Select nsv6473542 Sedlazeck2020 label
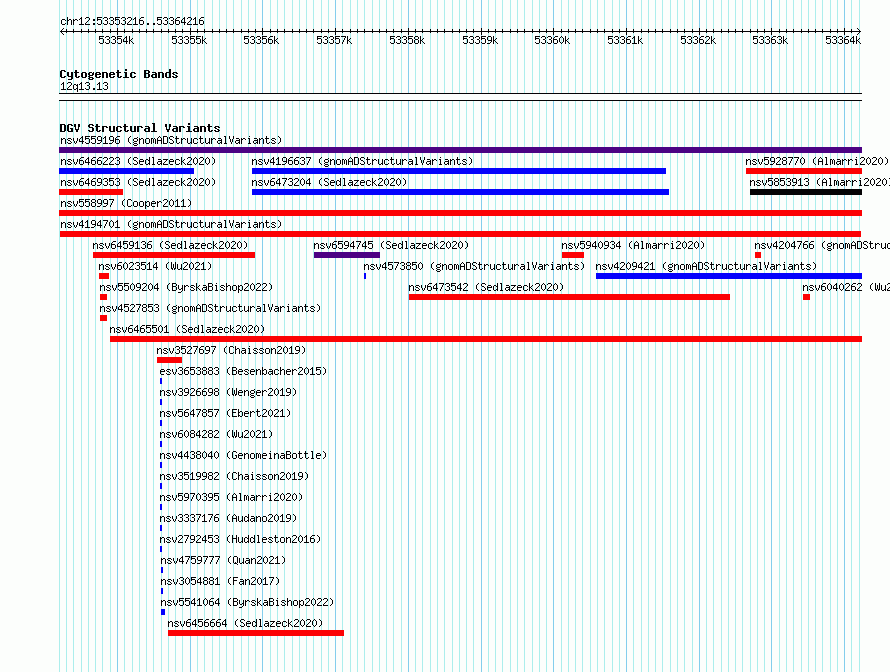This screenshot has height=672, width=890. coord(486,287)
